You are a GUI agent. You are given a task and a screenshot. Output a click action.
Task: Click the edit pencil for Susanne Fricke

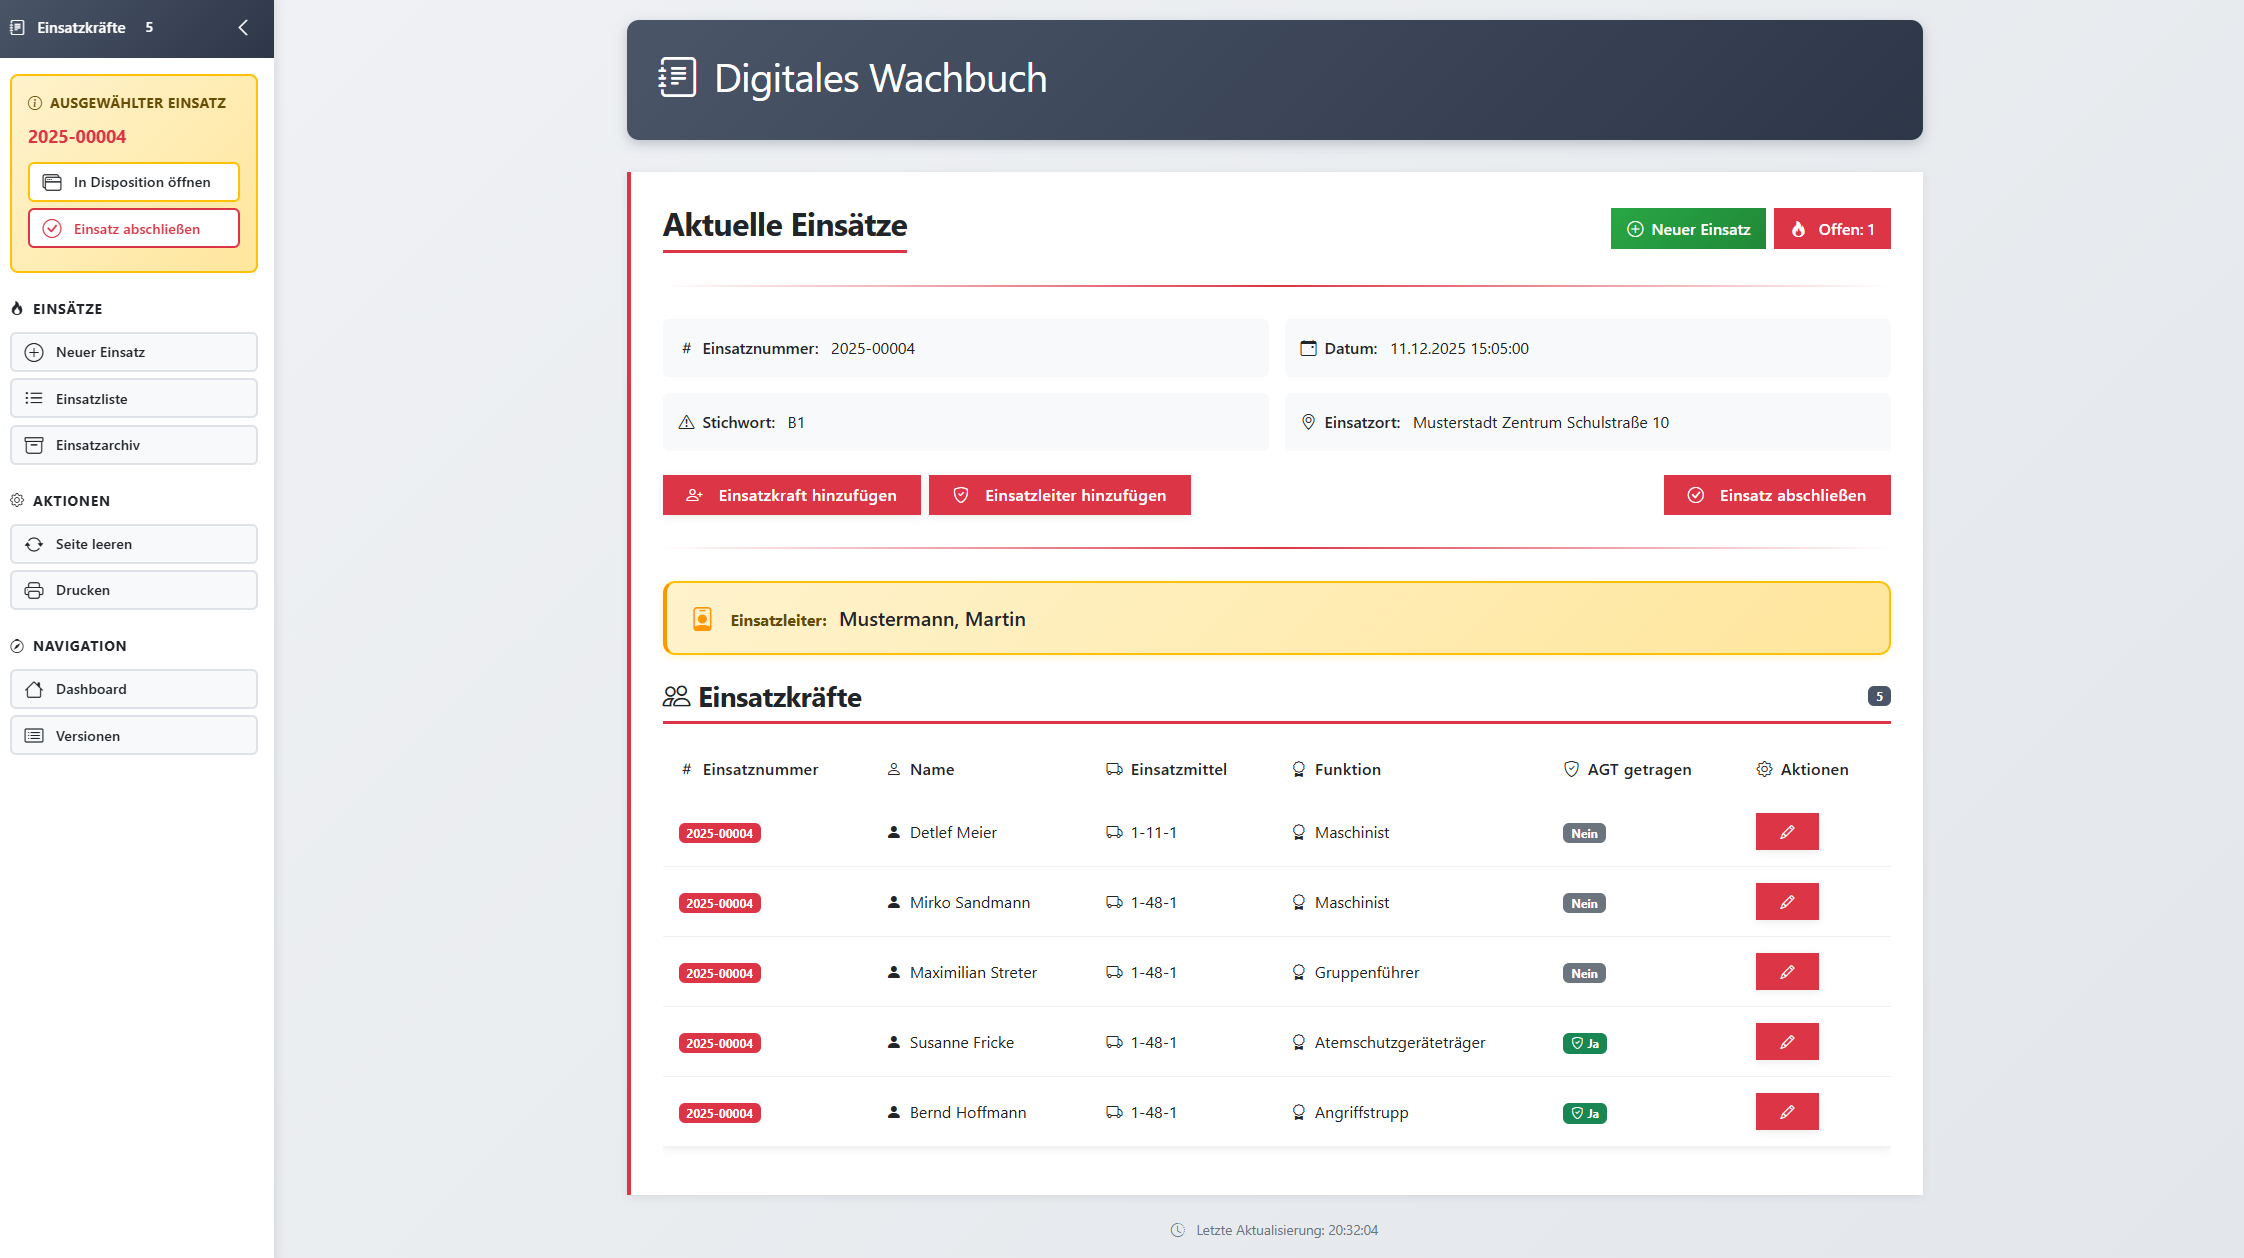[1787, 1041]
